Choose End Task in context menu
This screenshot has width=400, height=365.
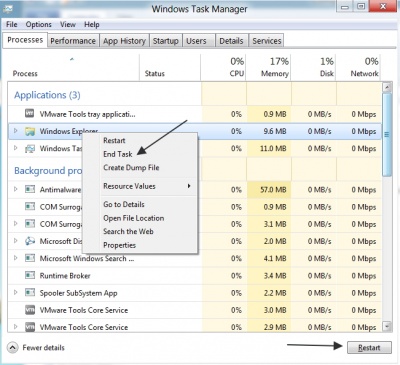pos(118,154)
